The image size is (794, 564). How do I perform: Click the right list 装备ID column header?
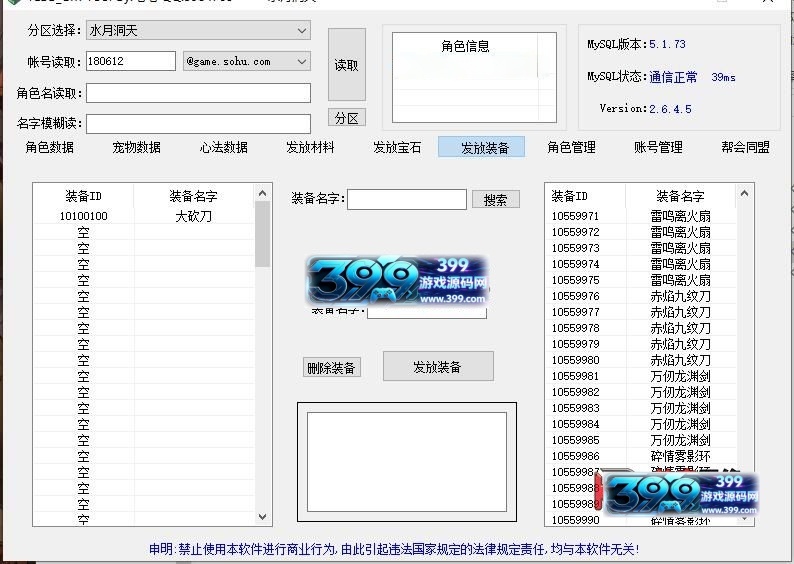pyautogui.click(x=586, y=196)
